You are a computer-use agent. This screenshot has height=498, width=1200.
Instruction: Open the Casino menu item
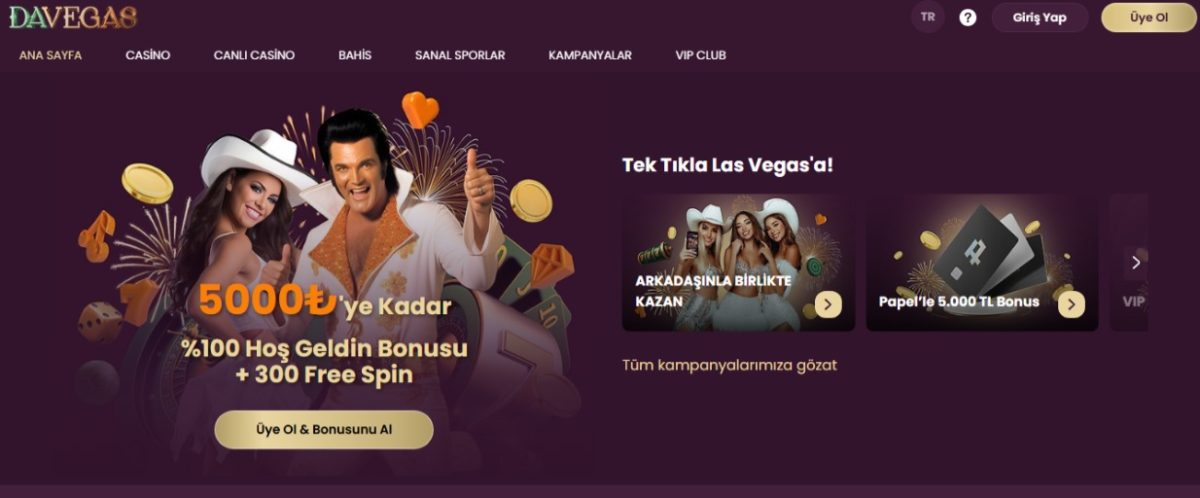click(148, 55)
